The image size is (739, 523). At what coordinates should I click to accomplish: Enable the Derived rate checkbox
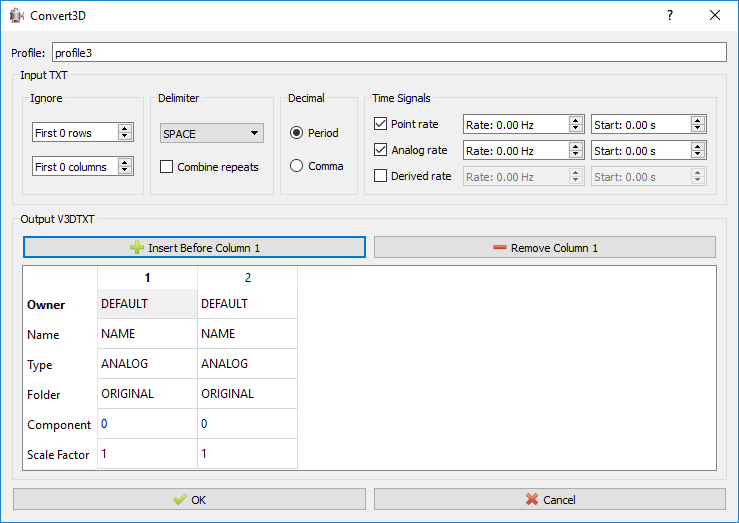click(x=380, y=177)
